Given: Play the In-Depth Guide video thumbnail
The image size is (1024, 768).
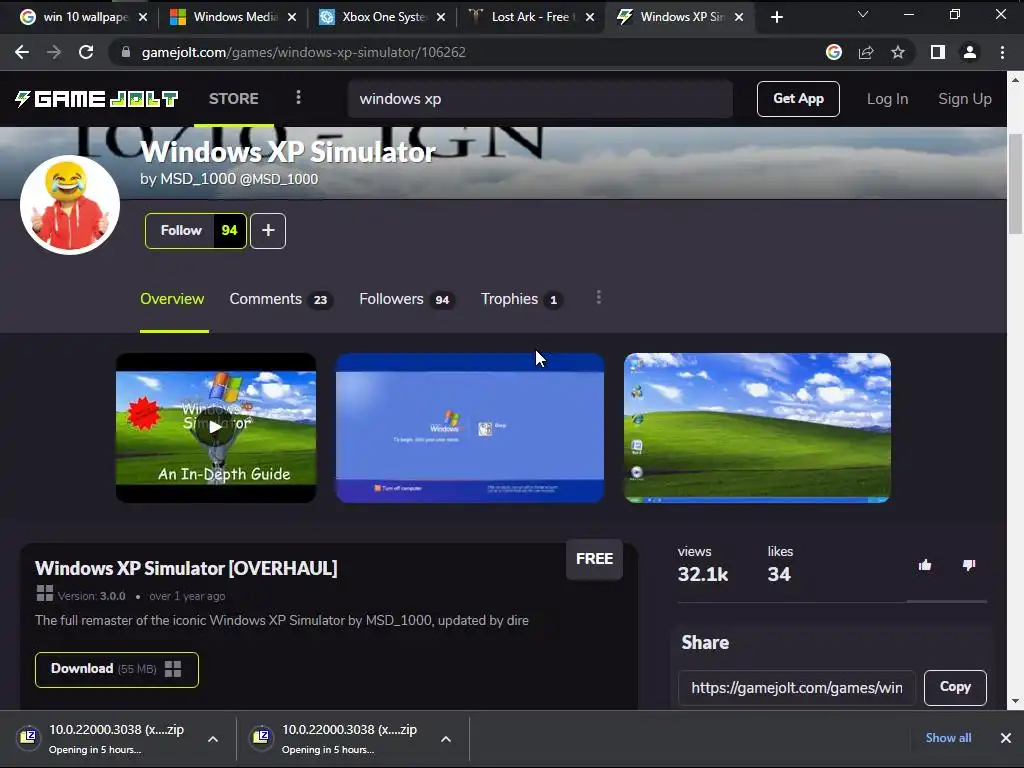Looking at the screenshot, I should point(216,428).
